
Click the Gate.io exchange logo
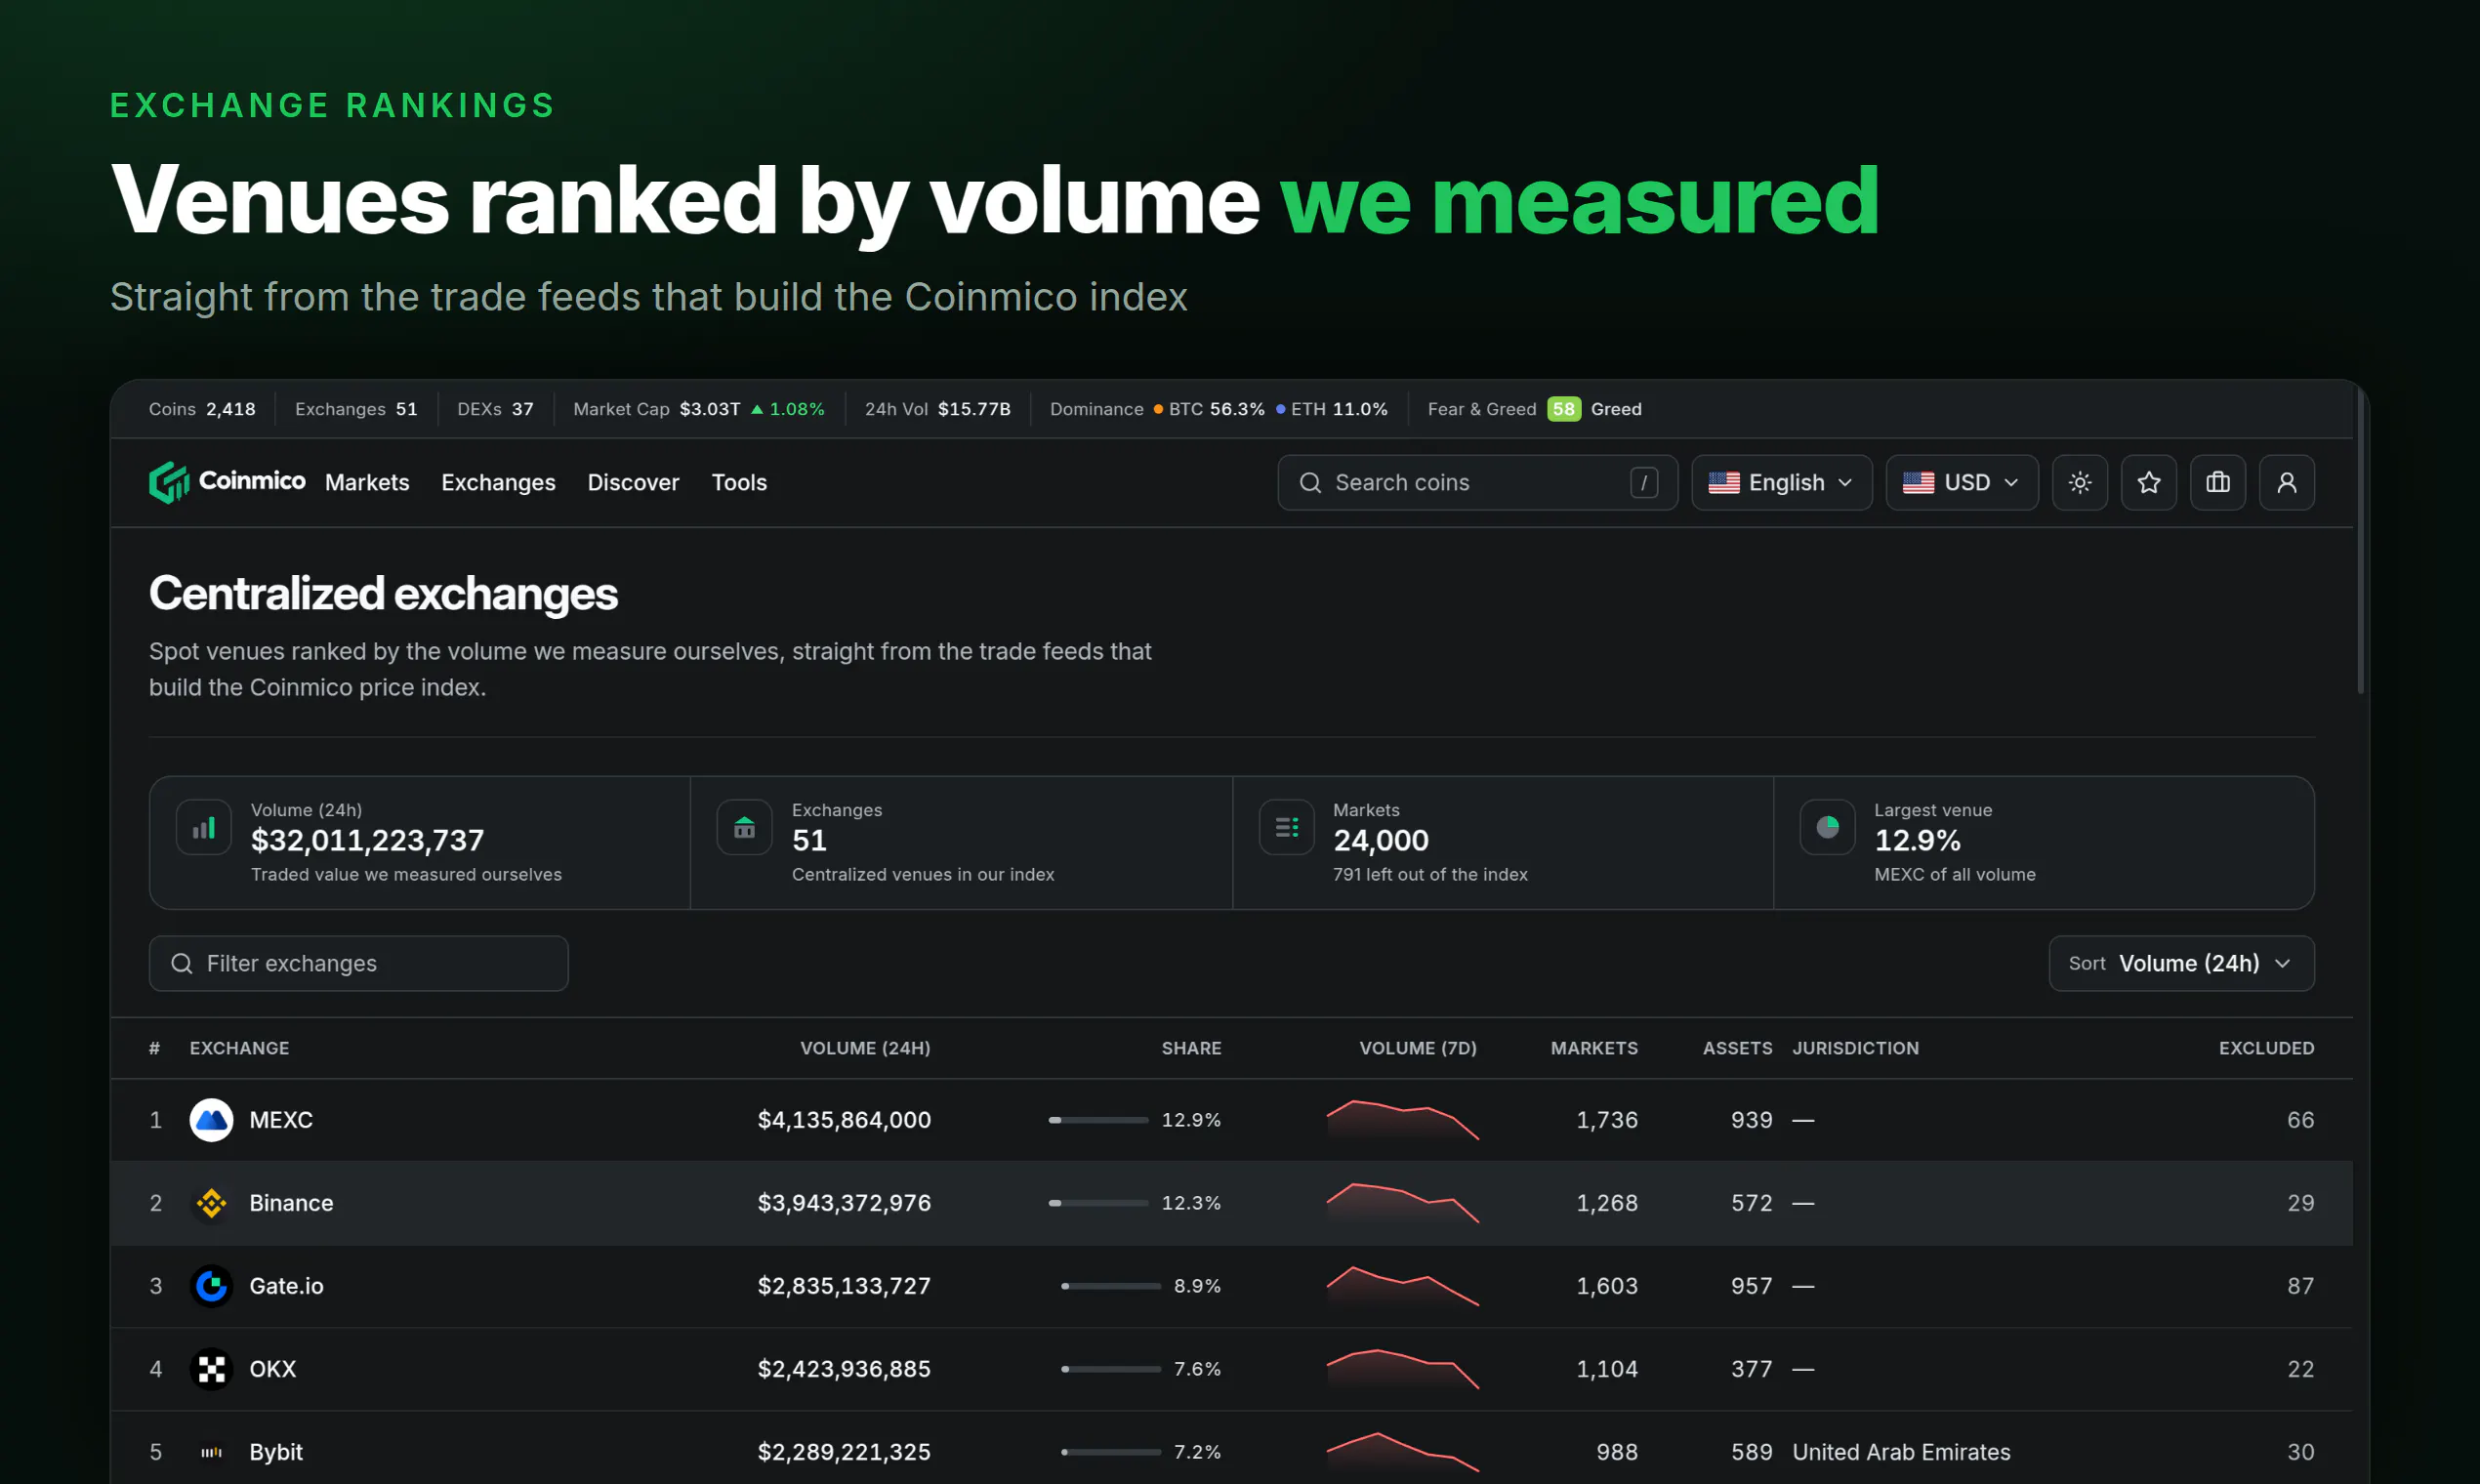click(211, 1286)
